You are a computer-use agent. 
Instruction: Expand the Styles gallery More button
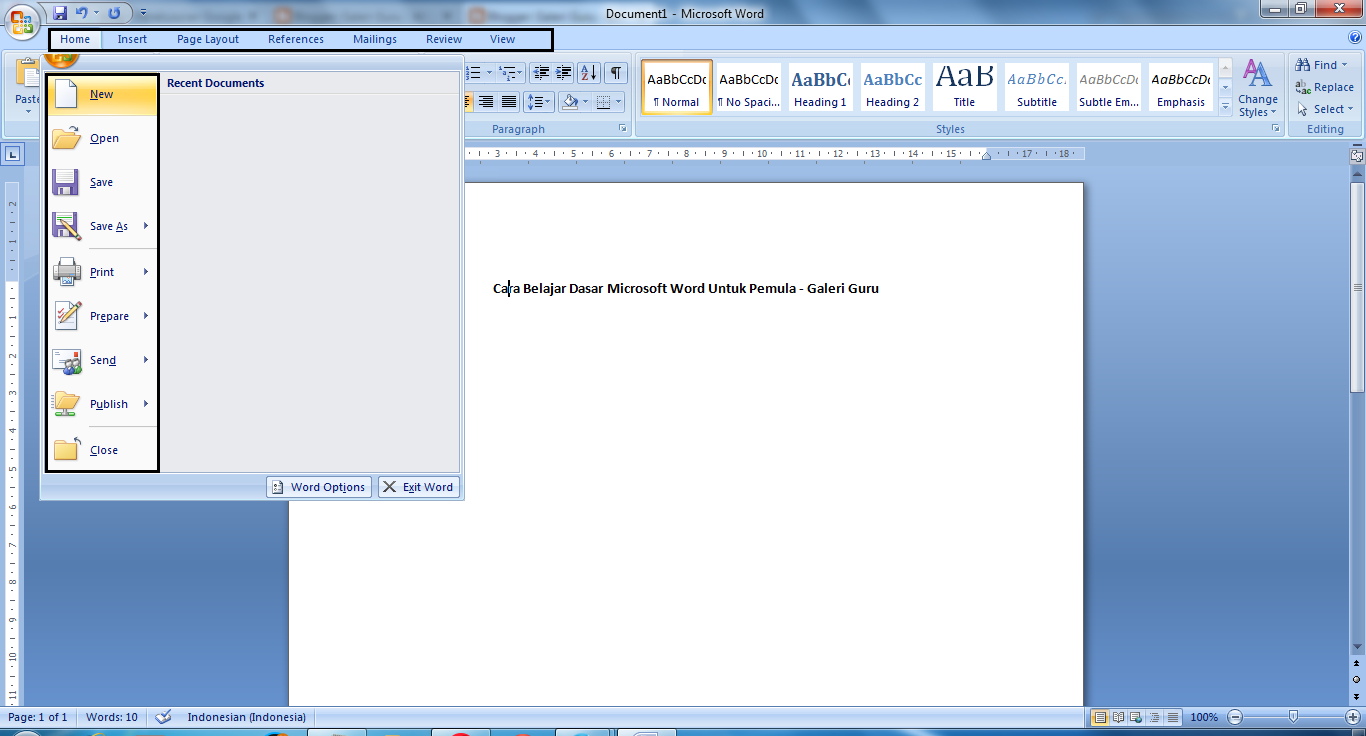pyautogui.click(x=1225, y=105)
